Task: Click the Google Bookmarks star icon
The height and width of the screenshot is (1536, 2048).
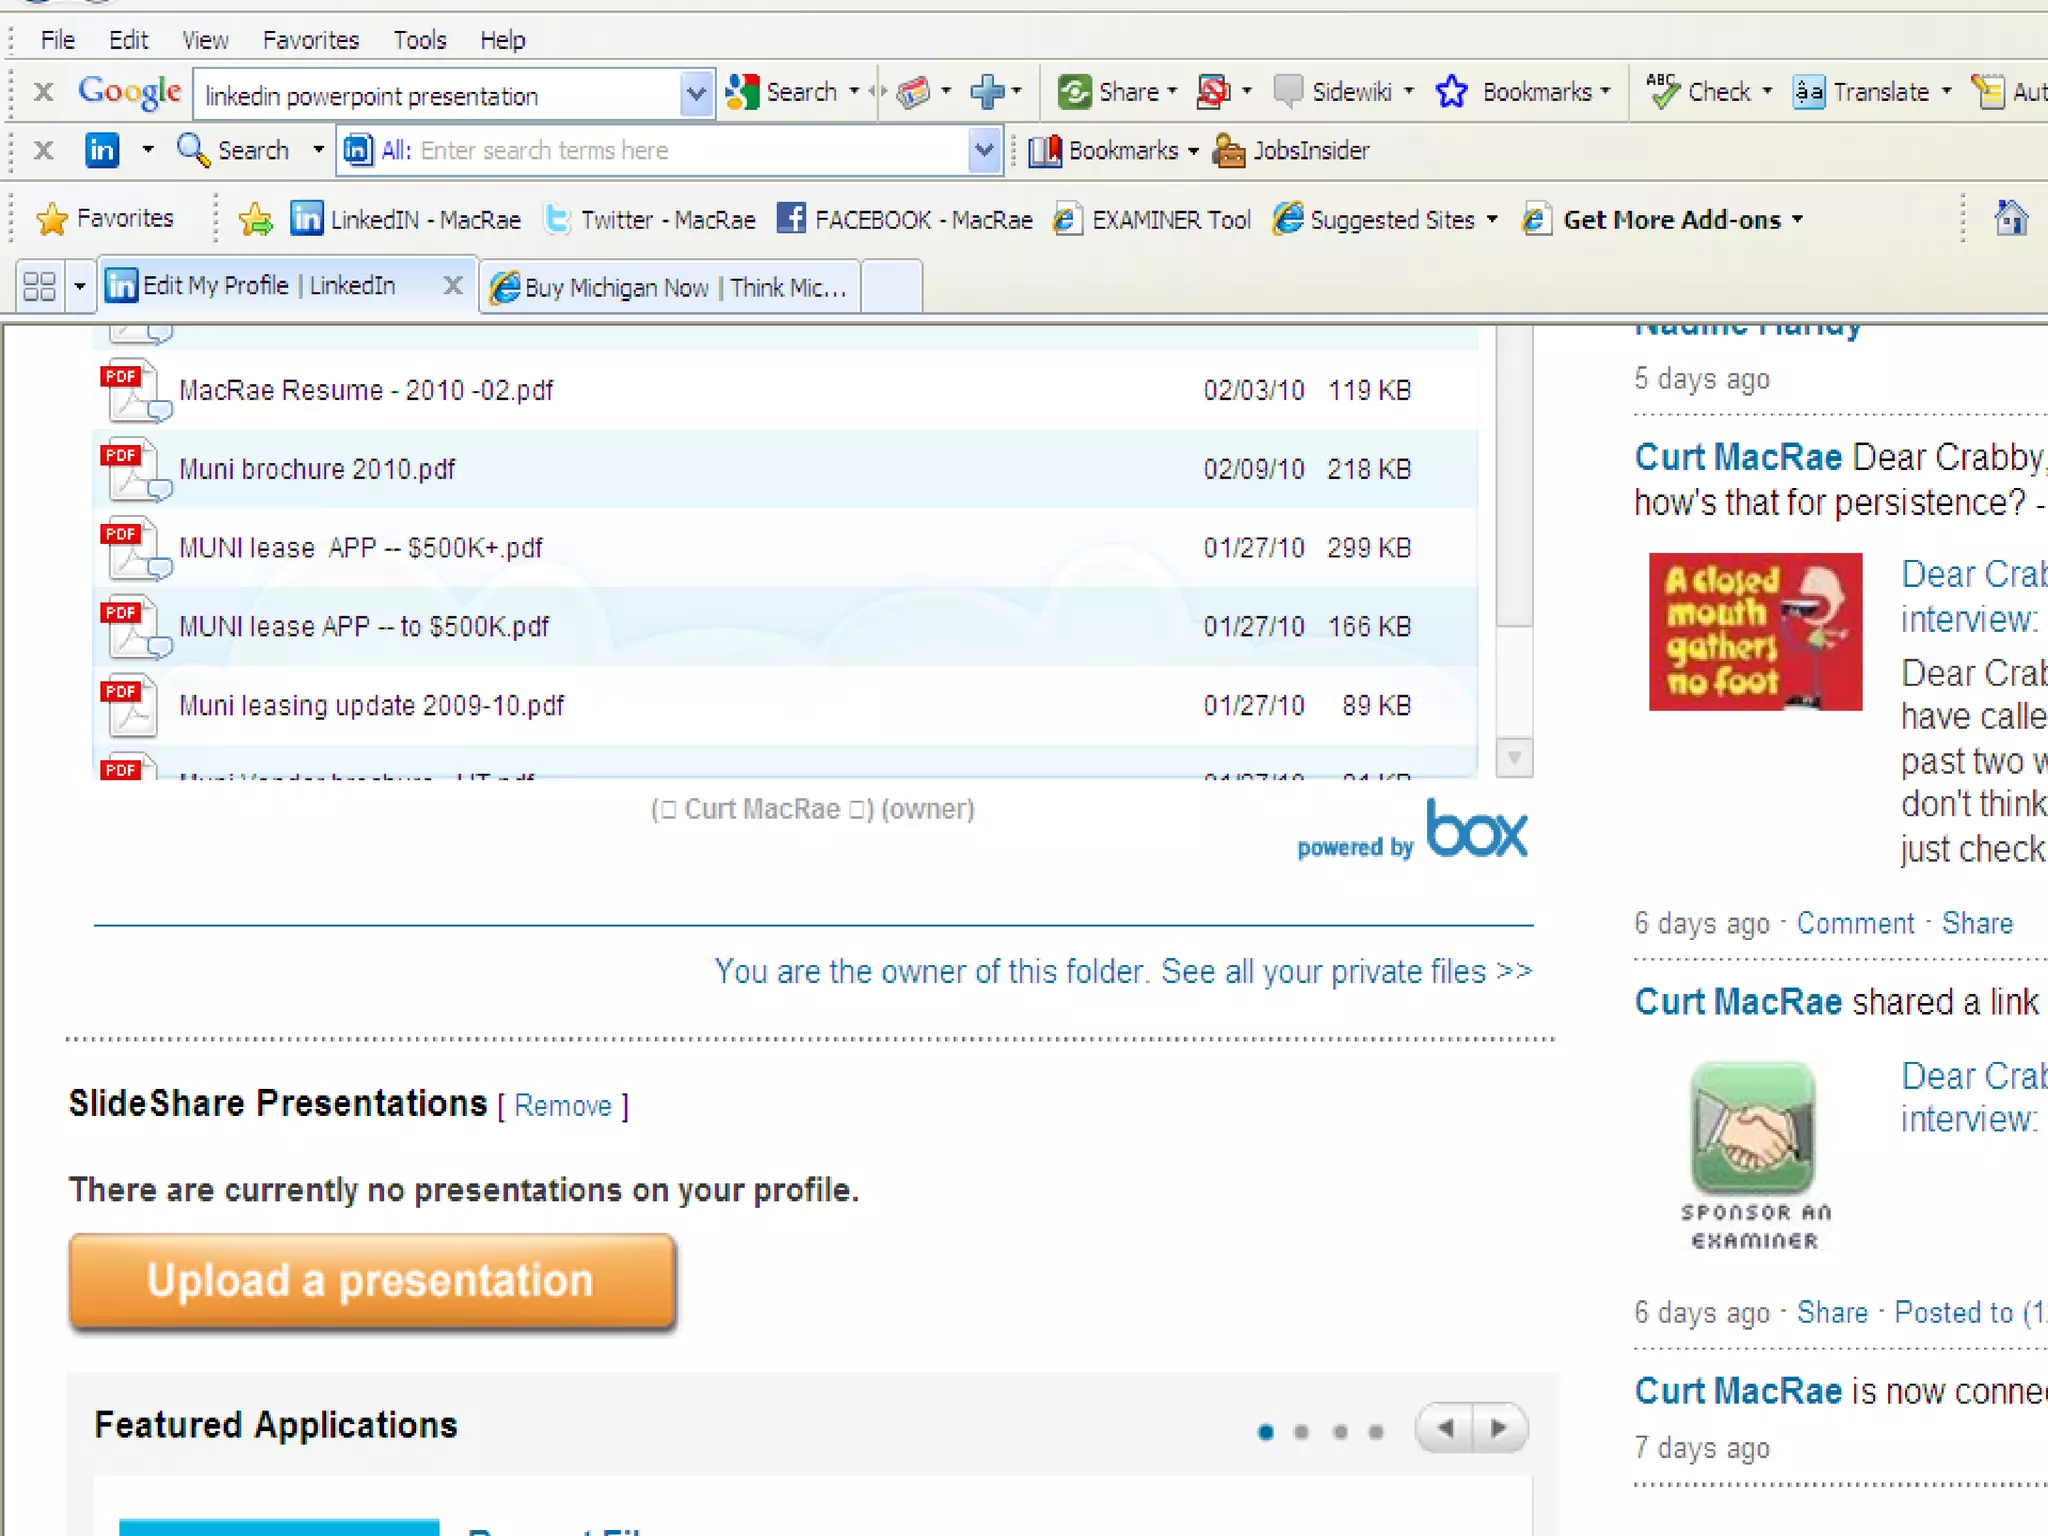Action: click(x=1451, y=92)
